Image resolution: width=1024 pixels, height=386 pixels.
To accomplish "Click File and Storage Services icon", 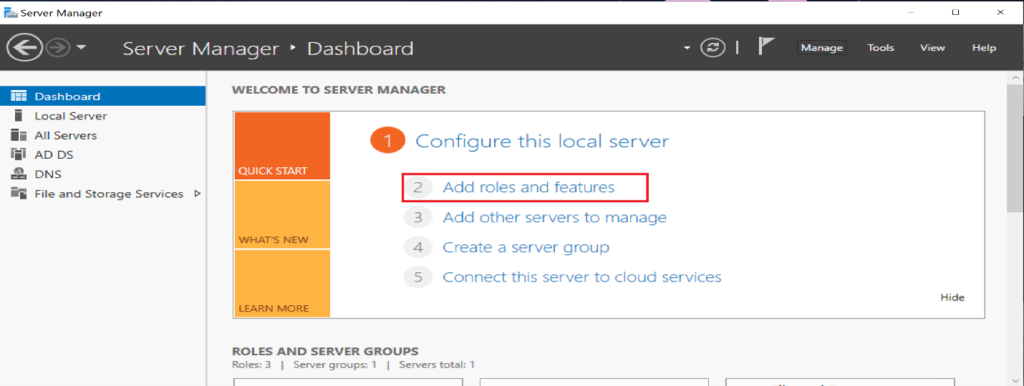I will (18, 194).
